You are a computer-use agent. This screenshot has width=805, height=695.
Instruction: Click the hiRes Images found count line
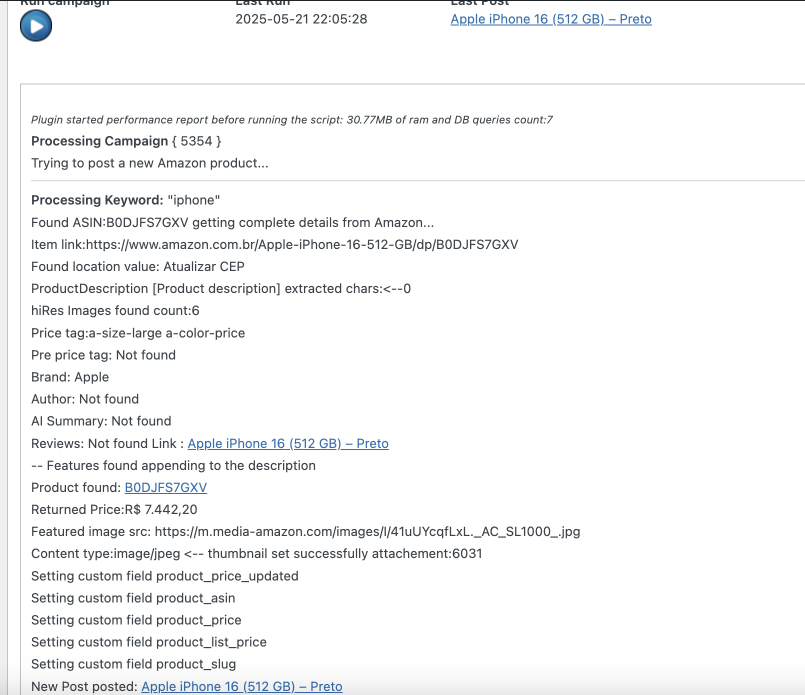pos(115,310)
